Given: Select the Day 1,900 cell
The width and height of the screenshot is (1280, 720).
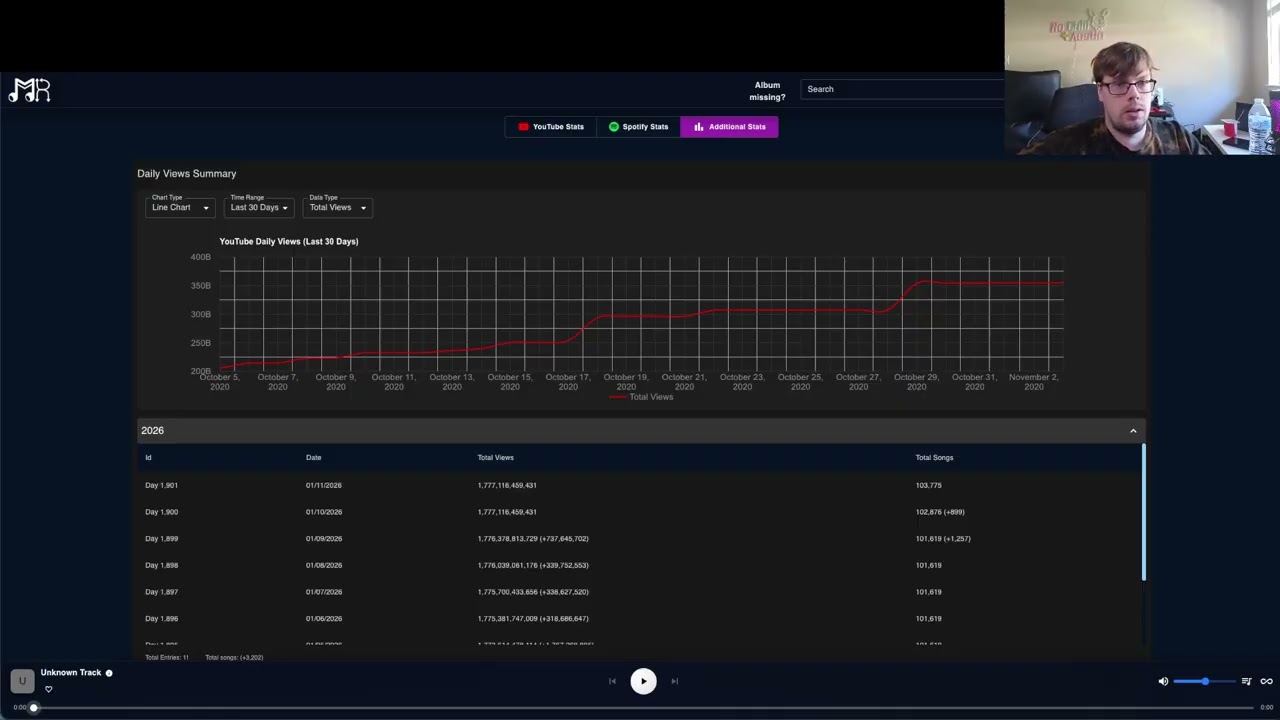Looking at the screenshot, I should click(x=161, y=512).
